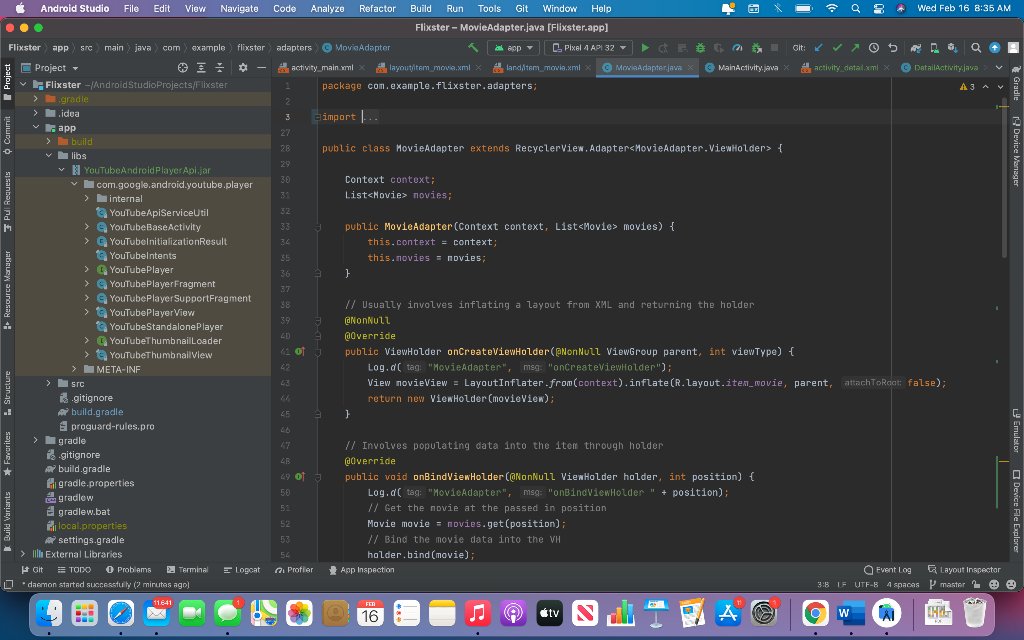Screen dimensions: 1024x640
Task: Open the Logcat tool window
Action: 242,569
